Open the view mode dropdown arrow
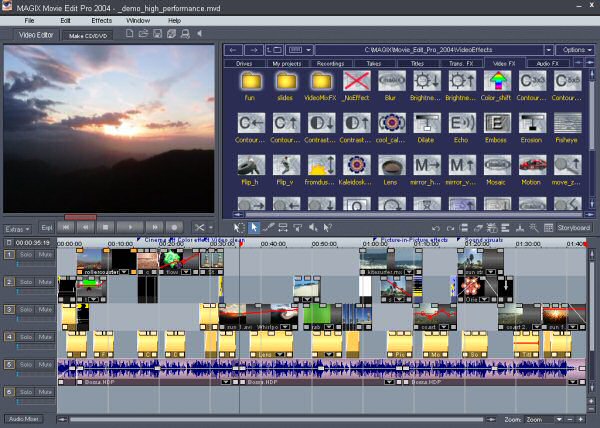The width and height of the screenshot is (600, 428). tap(308, 50)
